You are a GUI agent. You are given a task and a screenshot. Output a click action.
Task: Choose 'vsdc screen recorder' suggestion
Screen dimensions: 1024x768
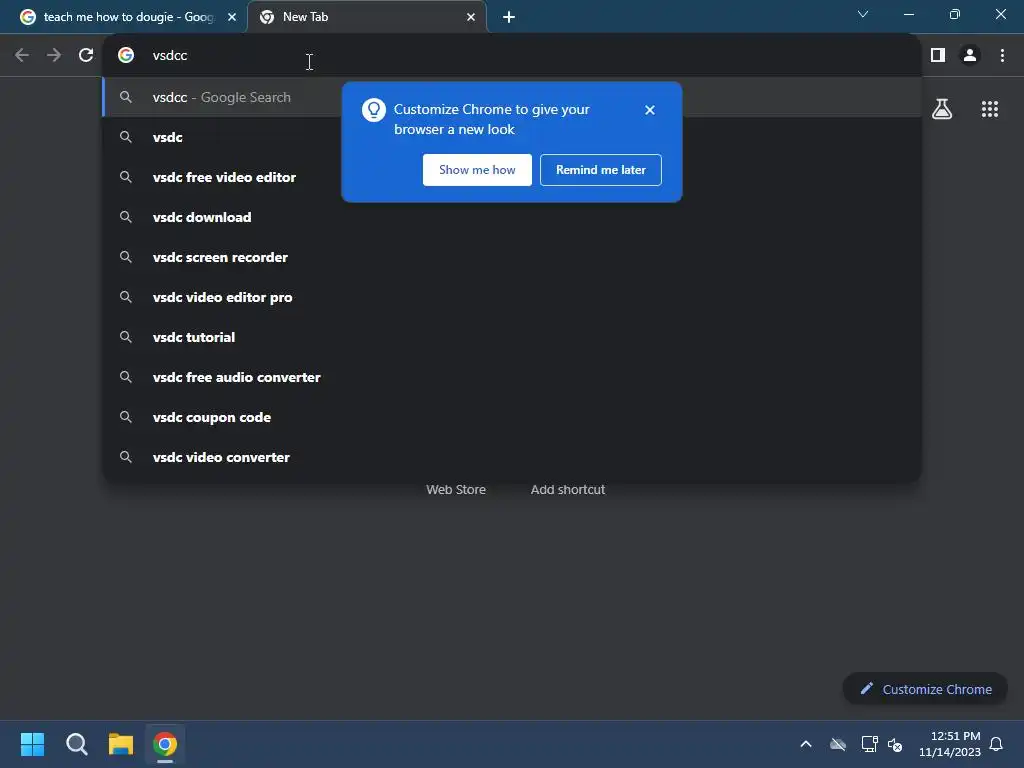pyautogui.click(x=512, y=257)
